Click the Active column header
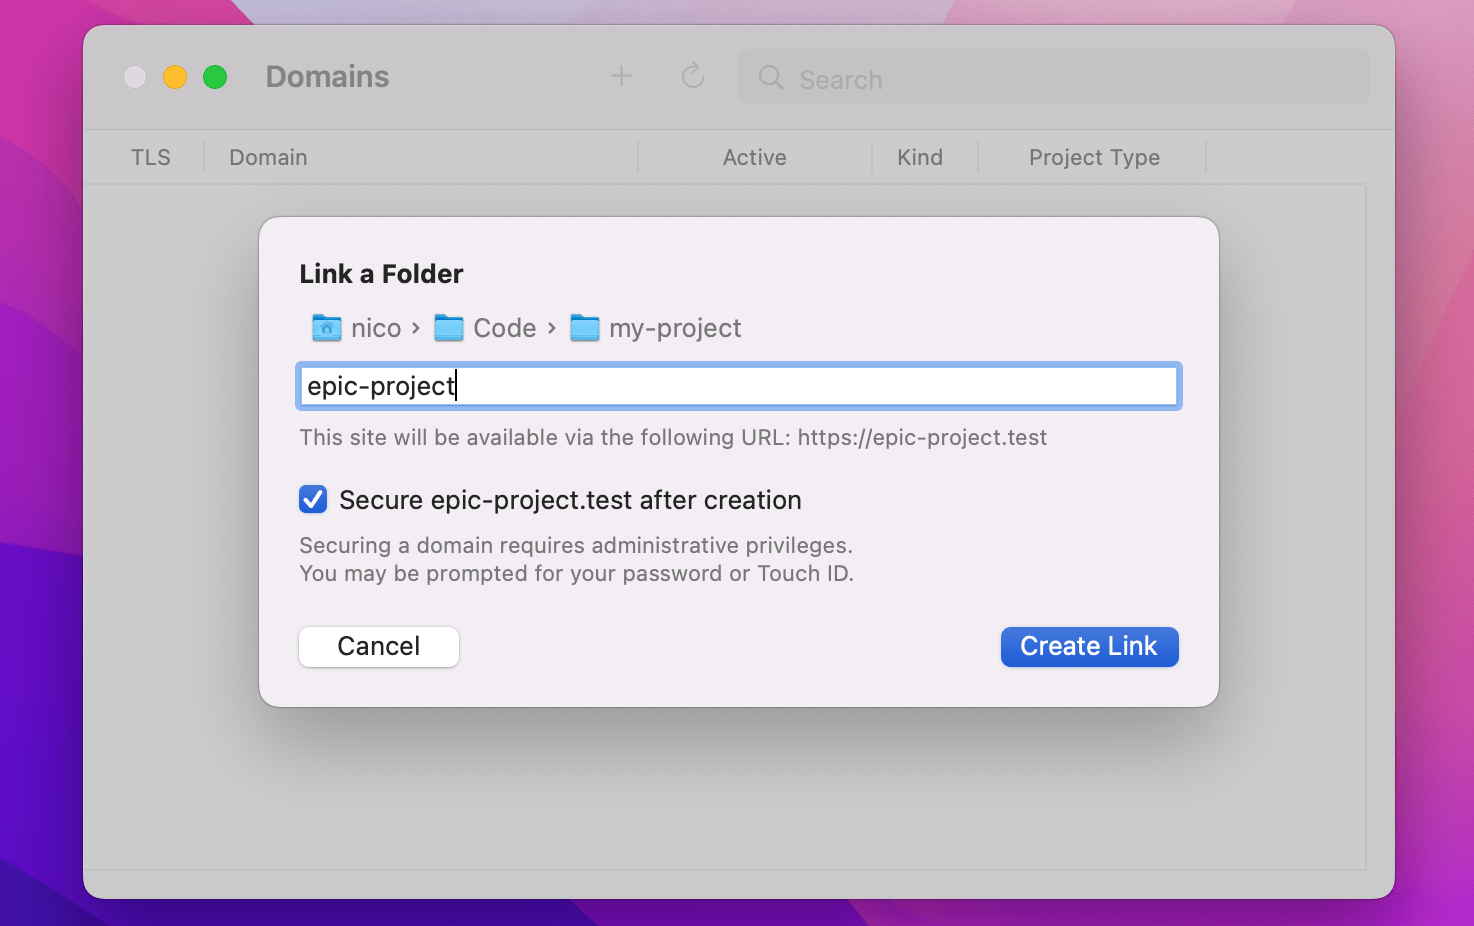This screenshot has height=926, width=1474. (x=754, y=158)
